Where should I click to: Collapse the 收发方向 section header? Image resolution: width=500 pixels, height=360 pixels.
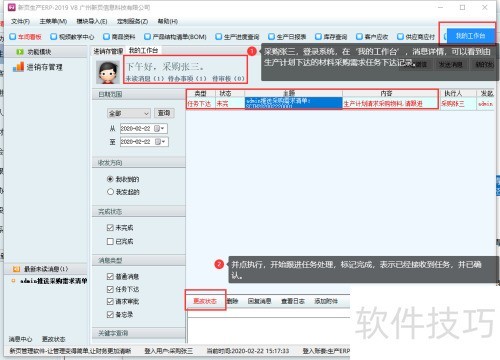[139, 163]
